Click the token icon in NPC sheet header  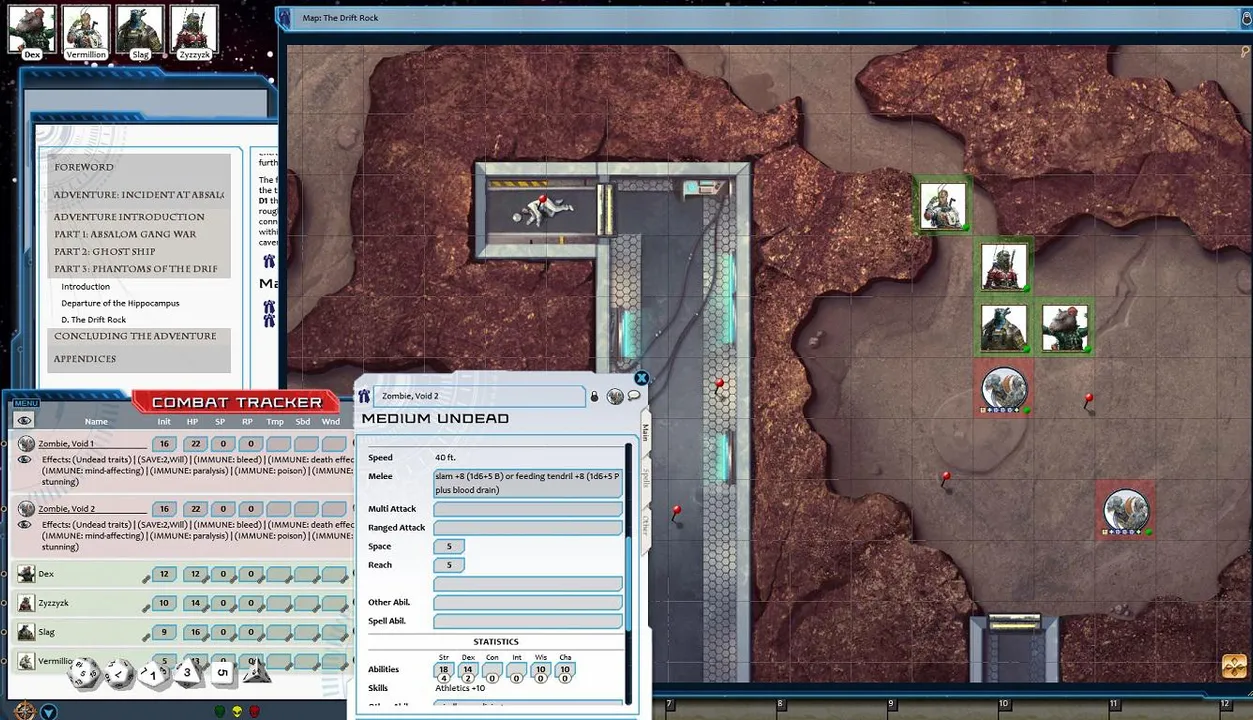point(615,397)
